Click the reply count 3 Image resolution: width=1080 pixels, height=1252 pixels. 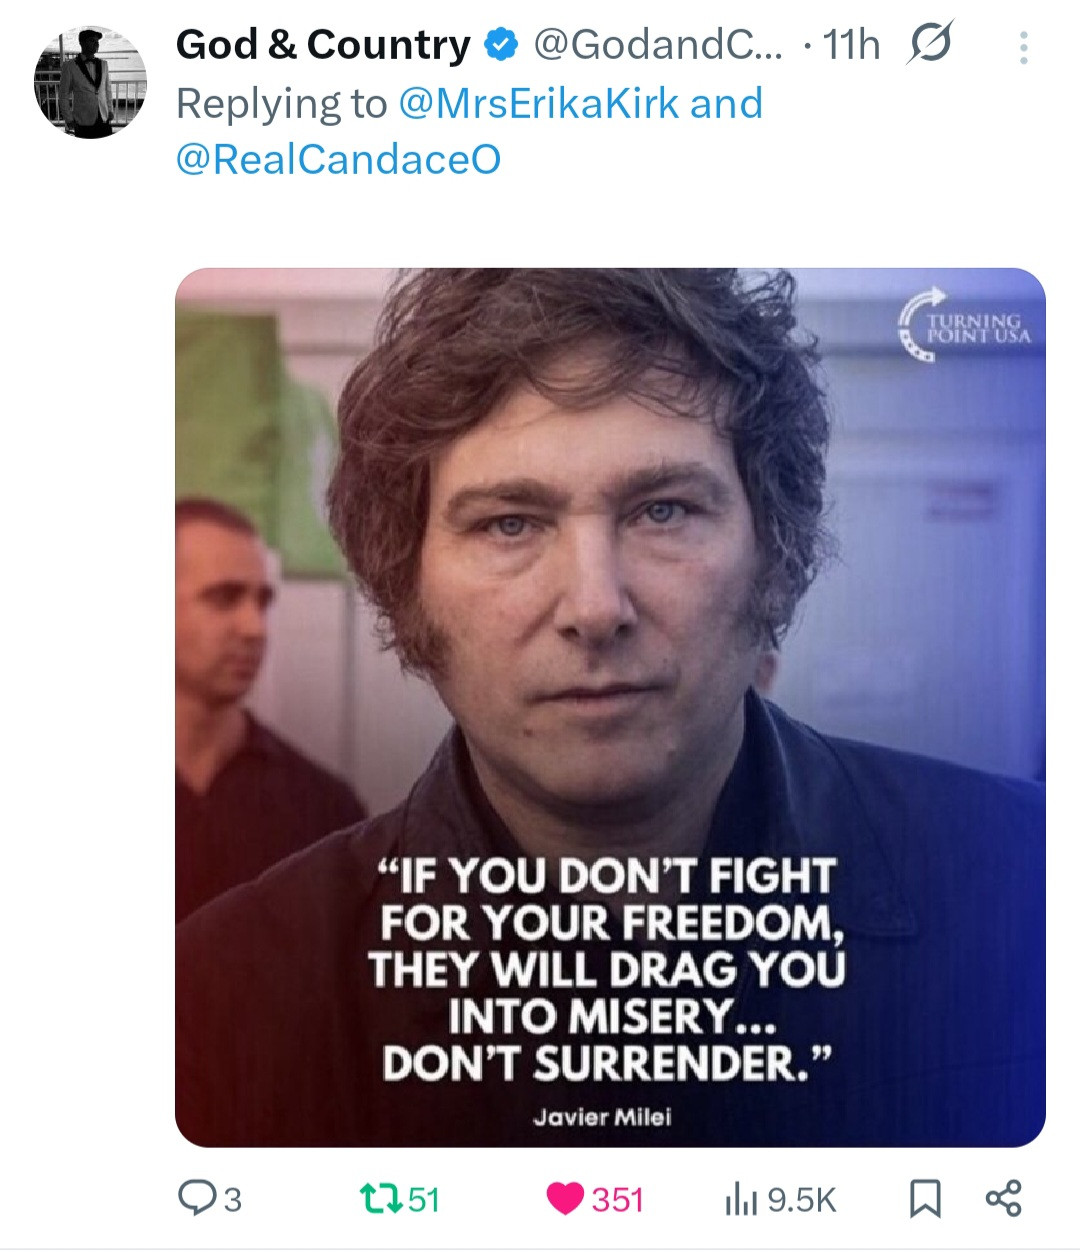[232, 1199]
